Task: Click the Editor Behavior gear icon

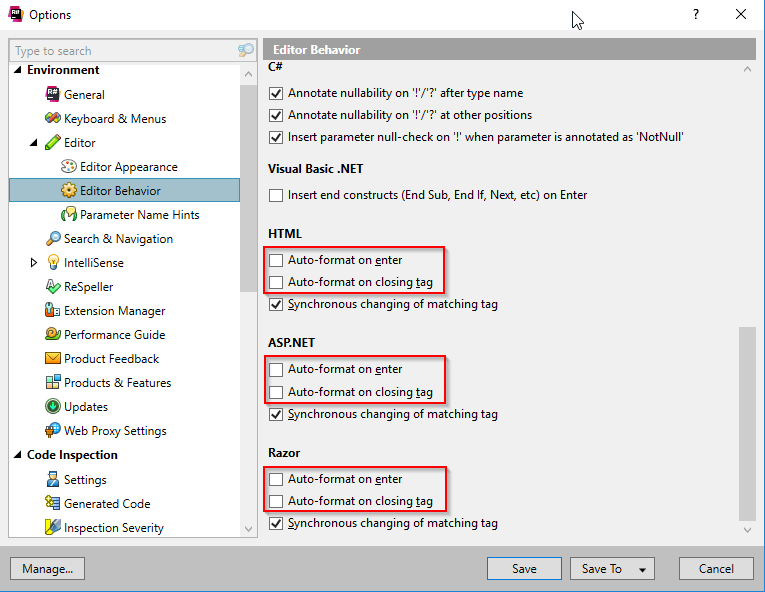Action: click(68, 190)
